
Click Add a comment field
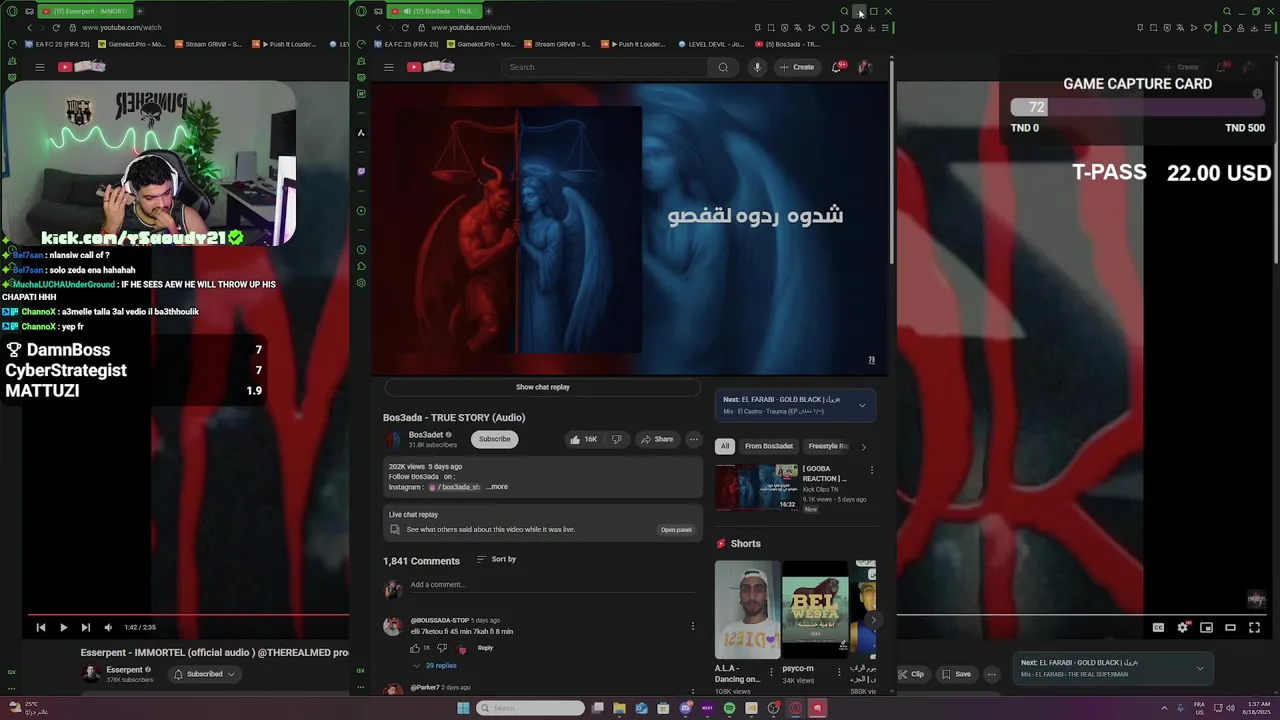551,585
